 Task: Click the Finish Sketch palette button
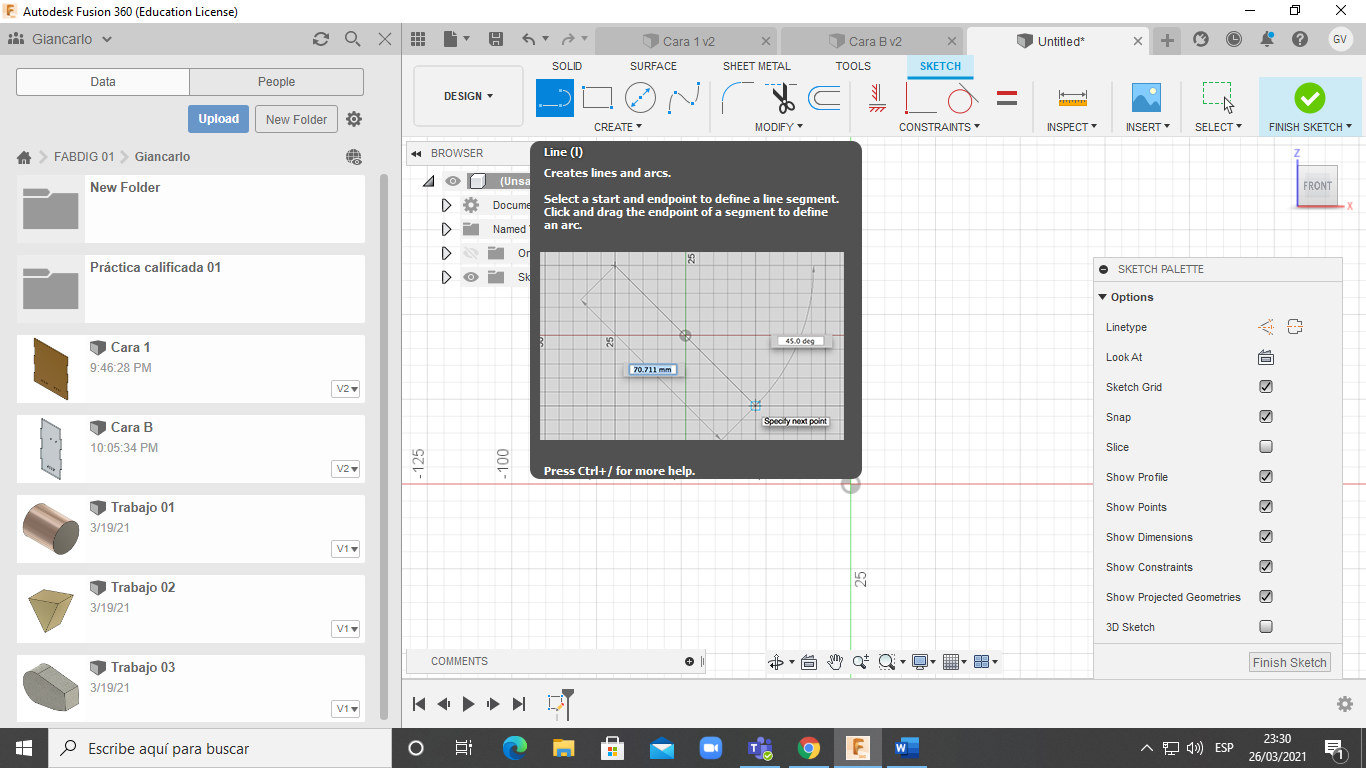(1290, 662)
